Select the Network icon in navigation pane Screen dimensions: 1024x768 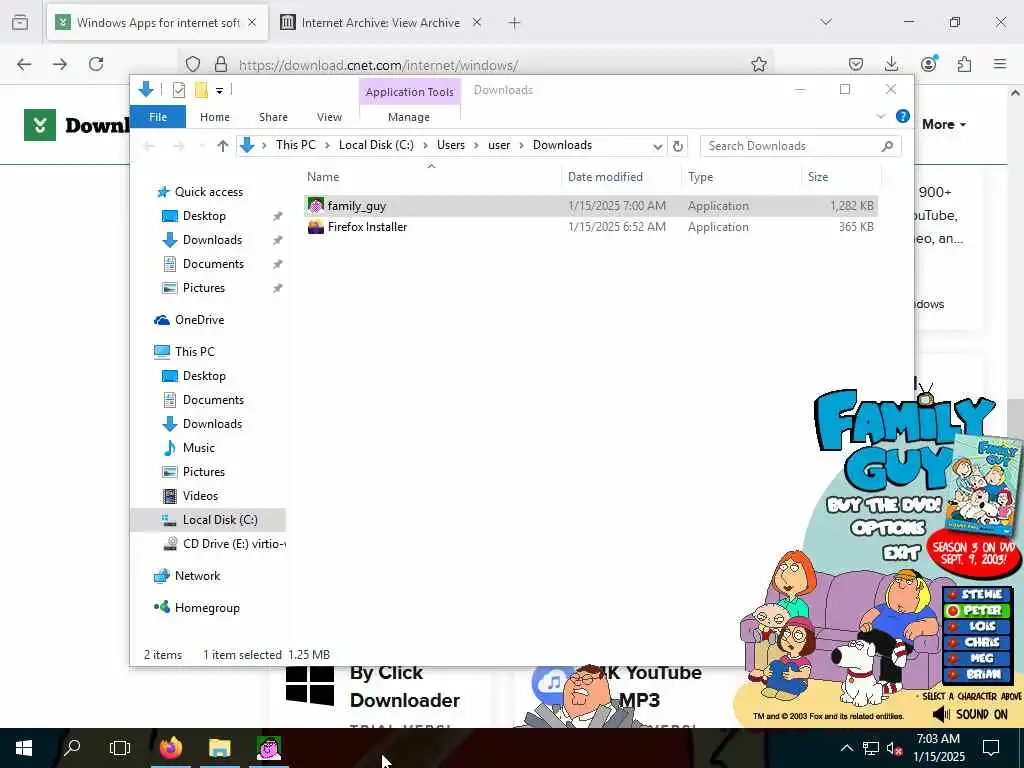162,576
